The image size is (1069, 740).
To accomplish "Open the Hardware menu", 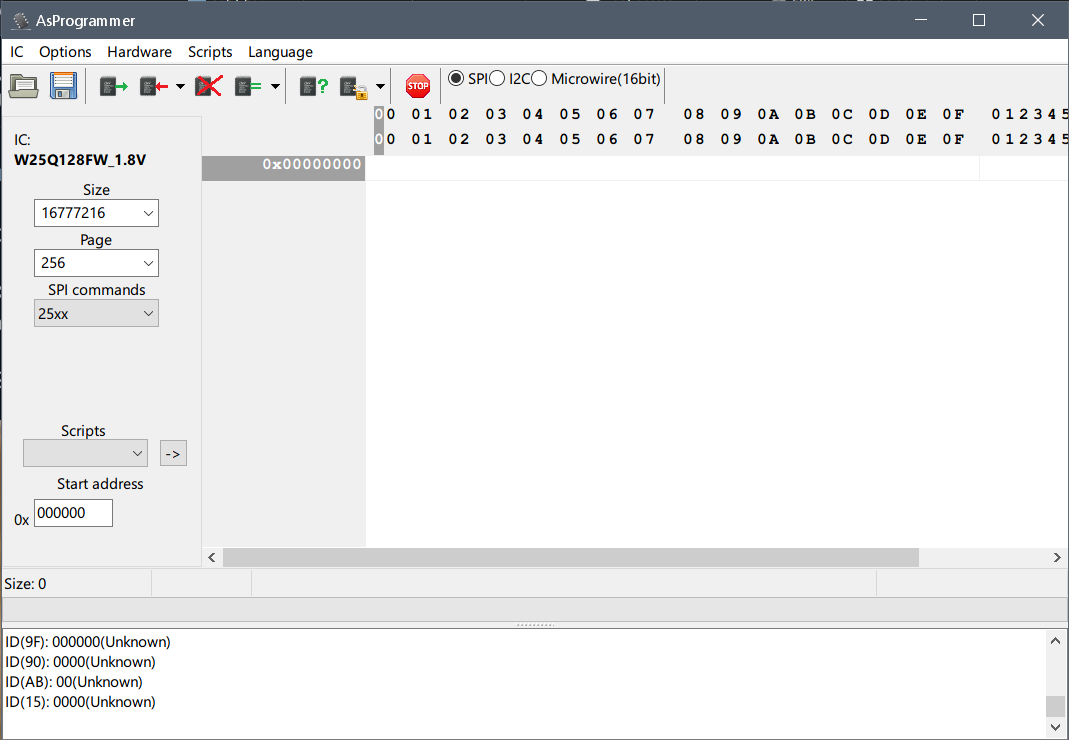I will 139,52.
